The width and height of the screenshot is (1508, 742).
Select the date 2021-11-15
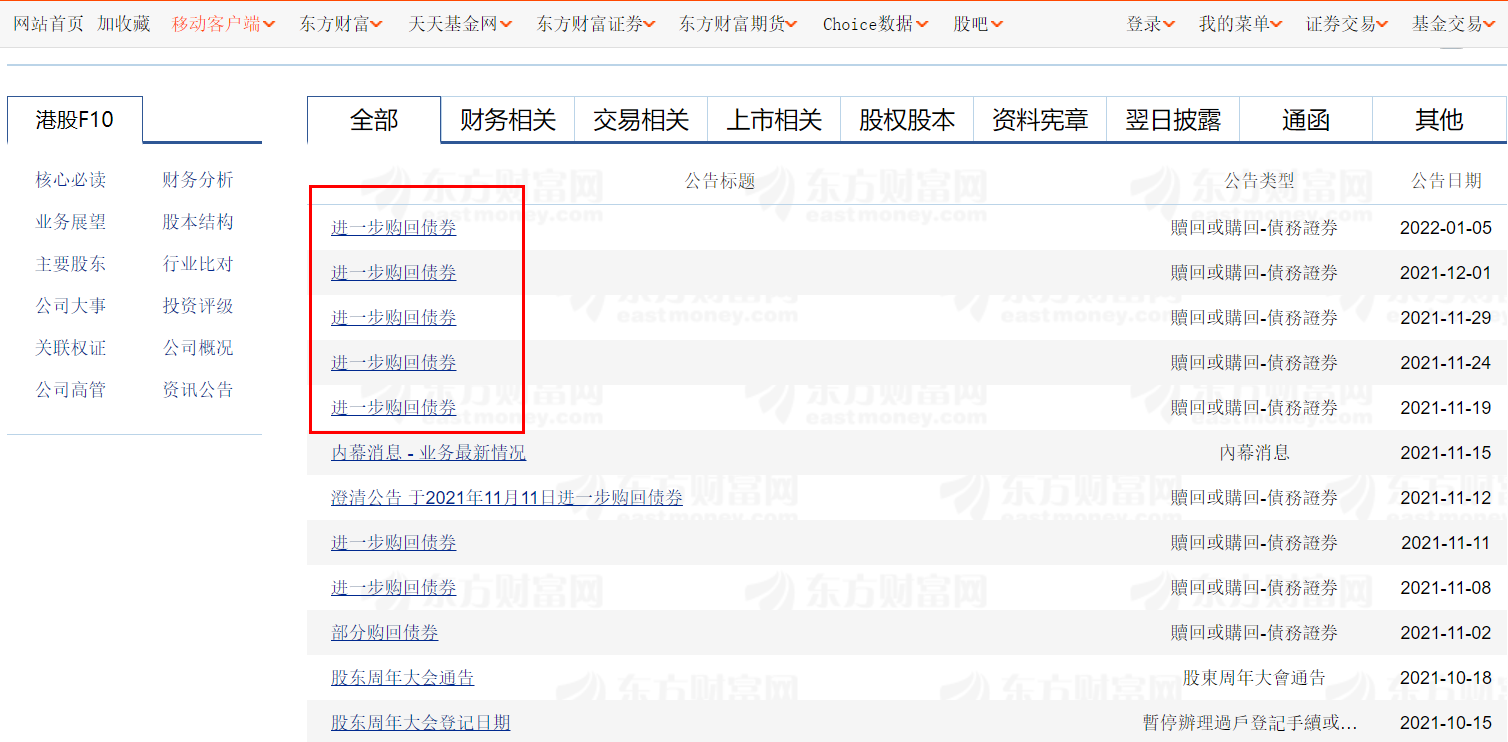click(1446, 453)
